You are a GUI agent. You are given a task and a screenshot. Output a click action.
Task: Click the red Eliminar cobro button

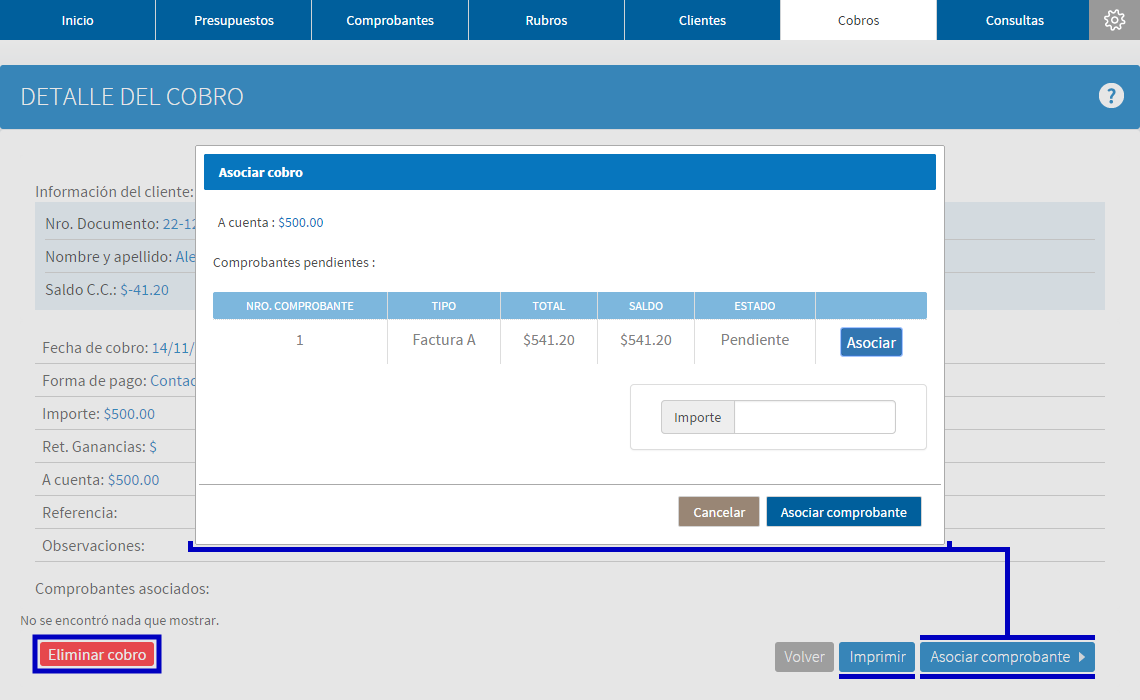click(97, 654)
